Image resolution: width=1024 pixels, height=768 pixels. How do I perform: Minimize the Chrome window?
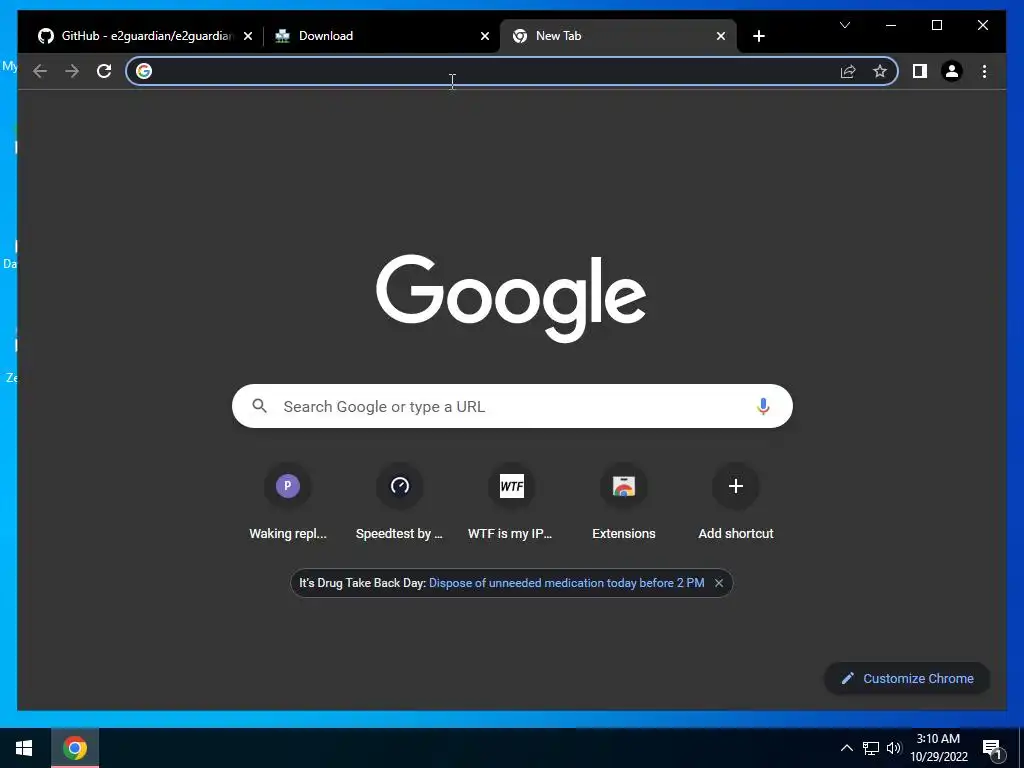click(x=891, y=25)
